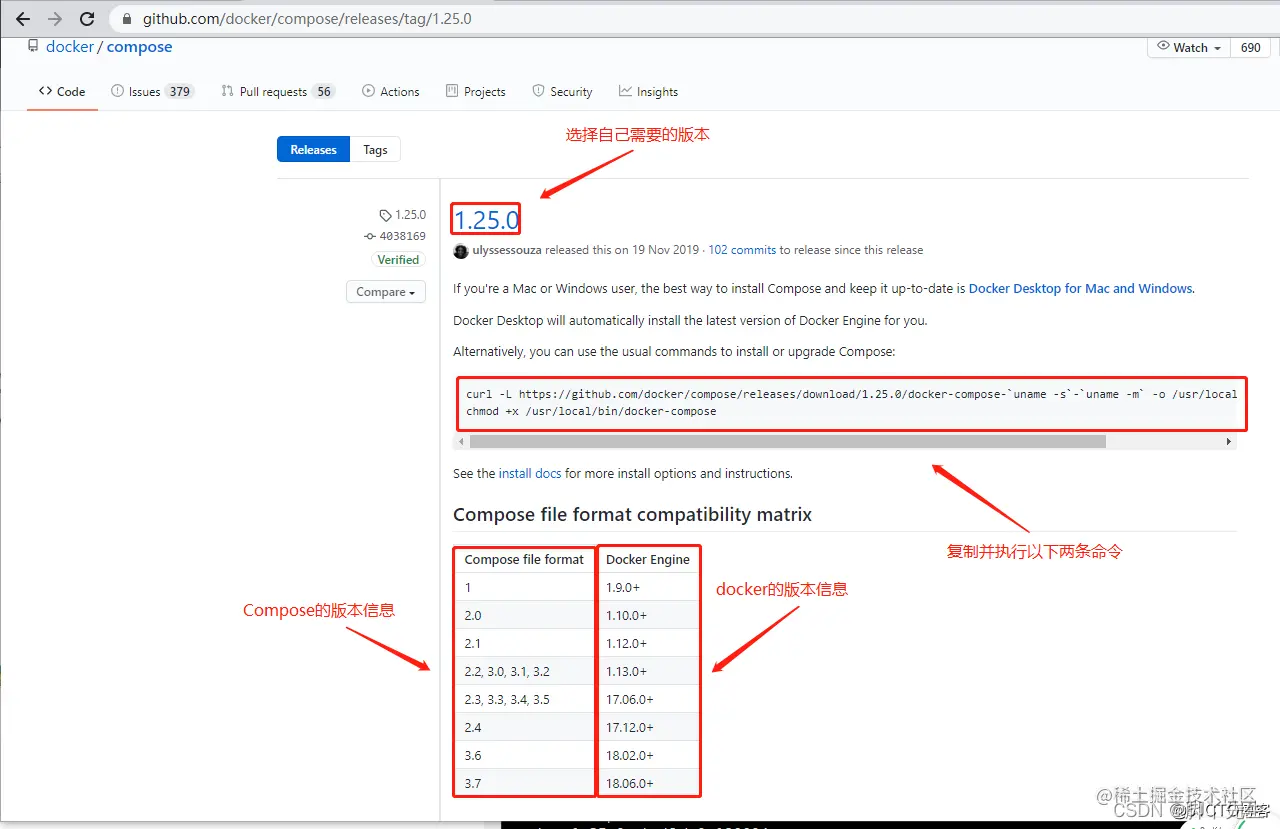Image resolution: width=1280 pixels, height=829 pixels.
Task: Open the install docs link
Action: pos(530,473)
